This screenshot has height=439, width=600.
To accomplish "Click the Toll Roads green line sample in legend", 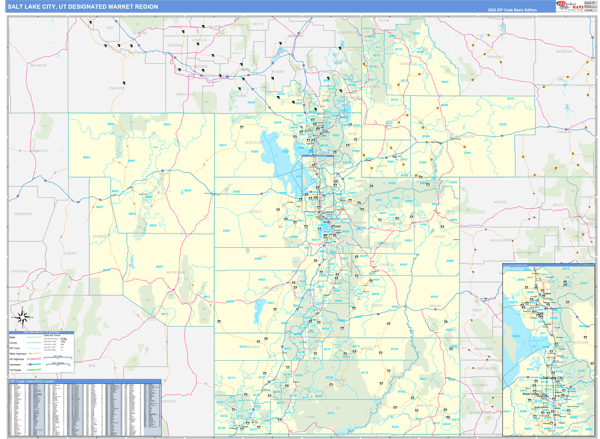I will point(34,370).
